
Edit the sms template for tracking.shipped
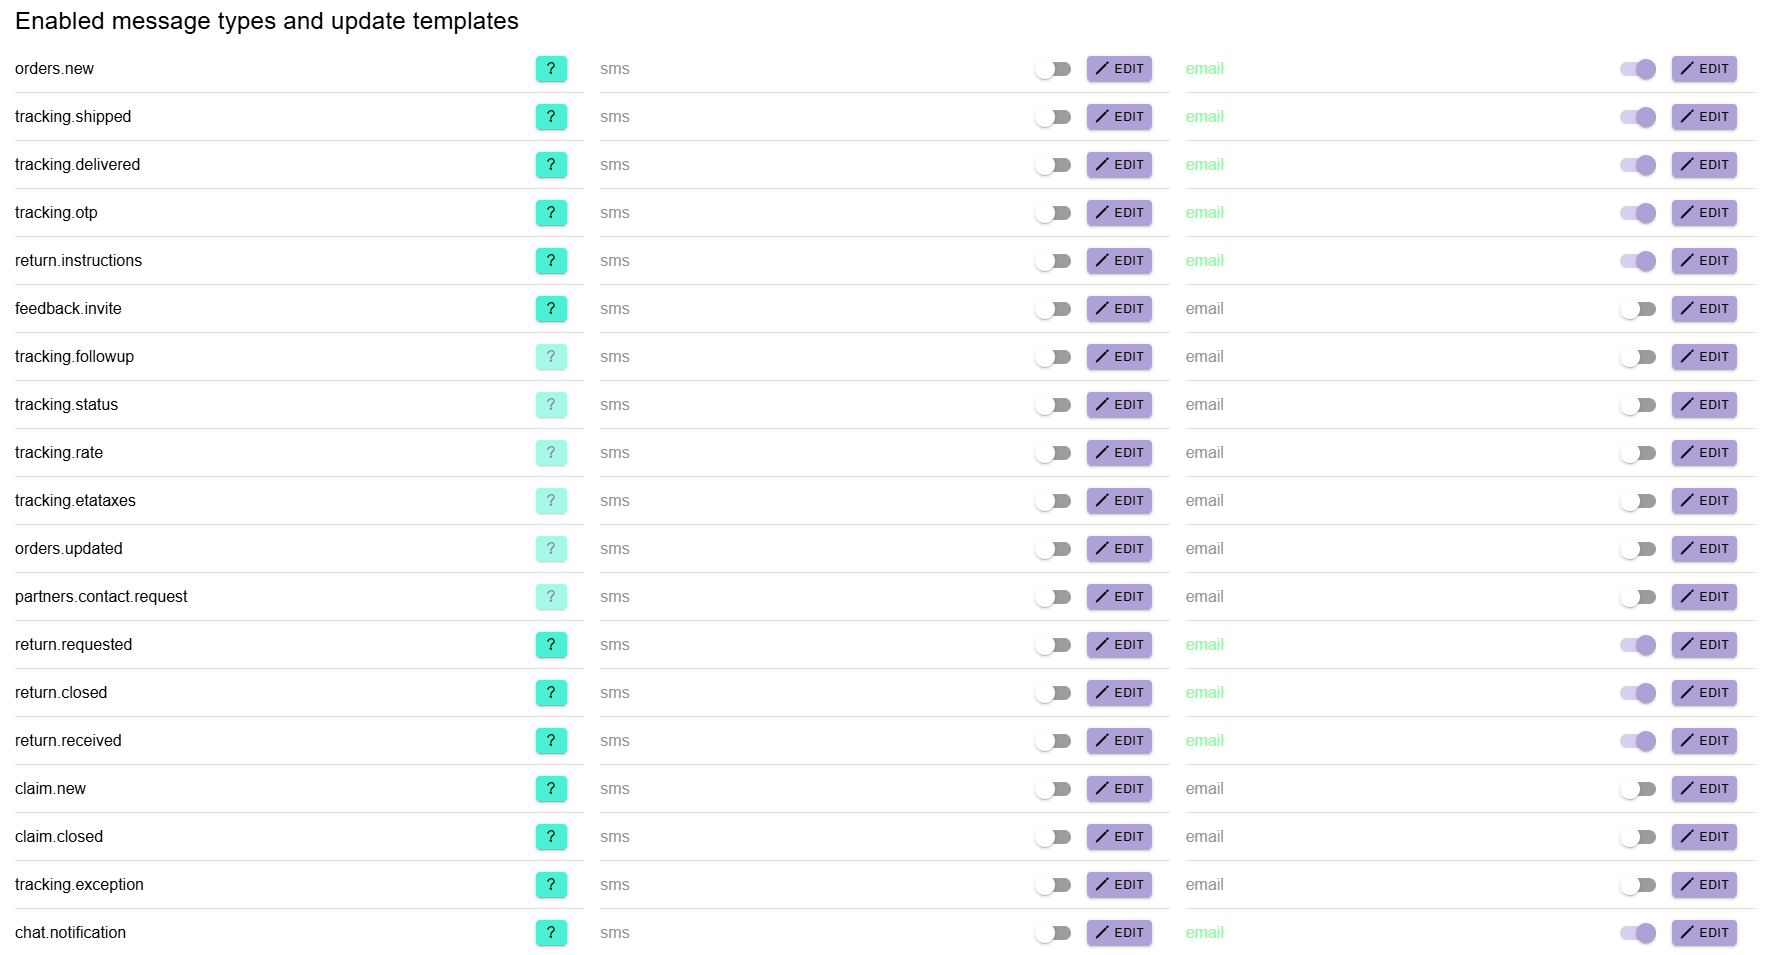point(1119,117)
